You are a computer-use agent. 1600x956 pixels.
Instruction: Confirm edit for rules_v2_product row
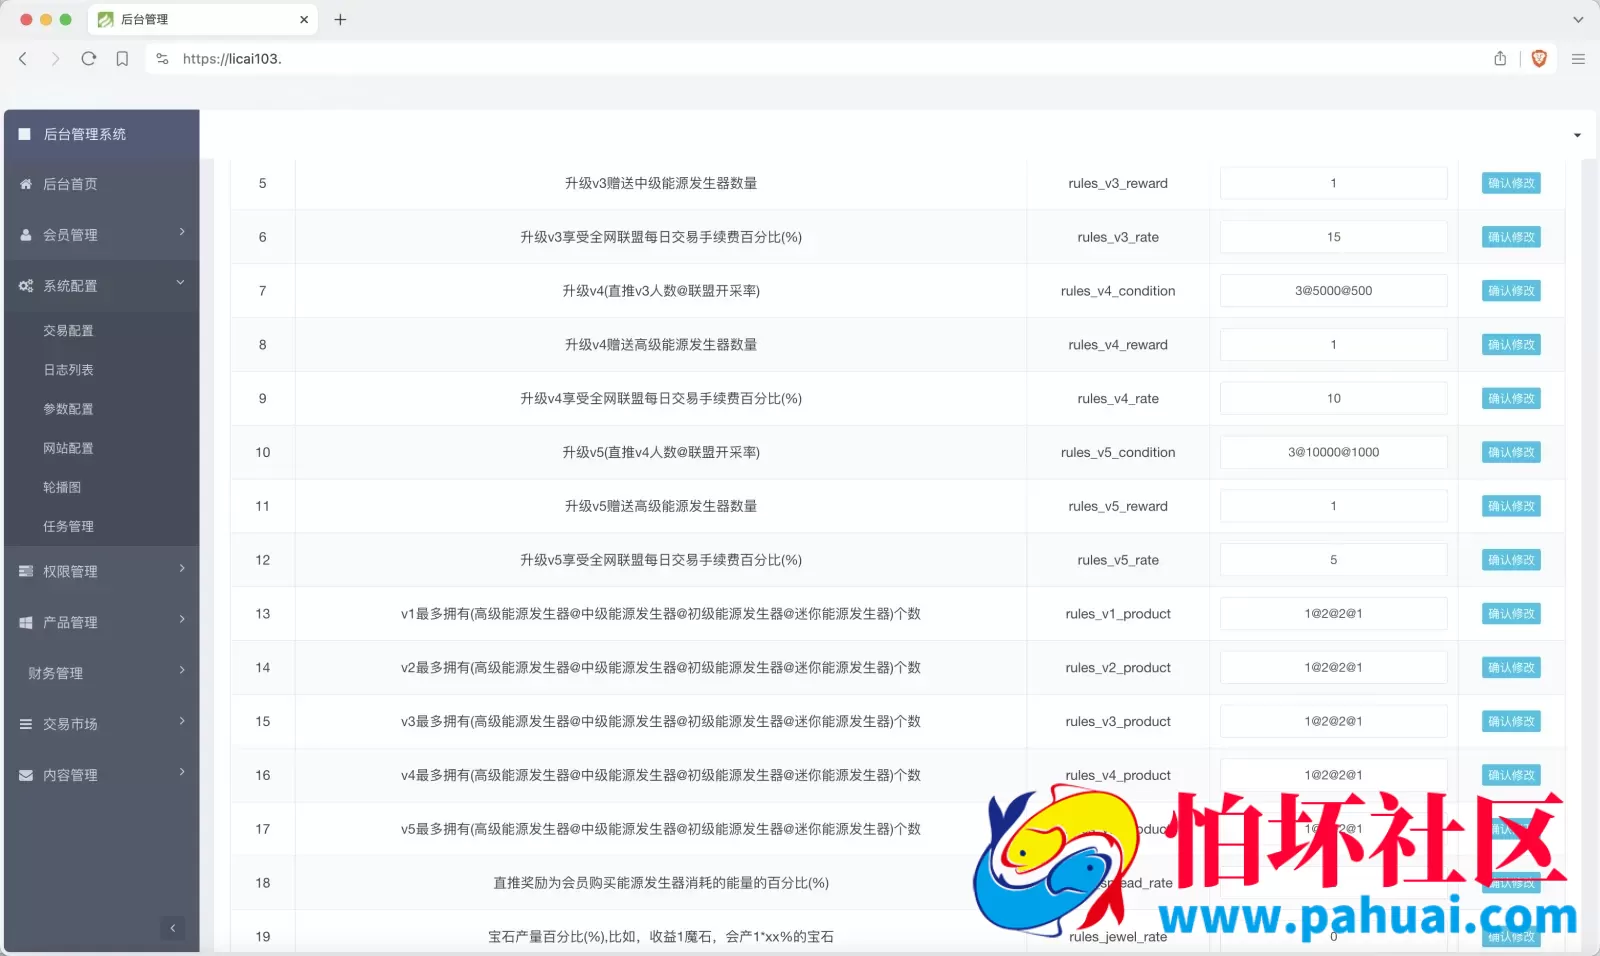[x=1511, y=668]
